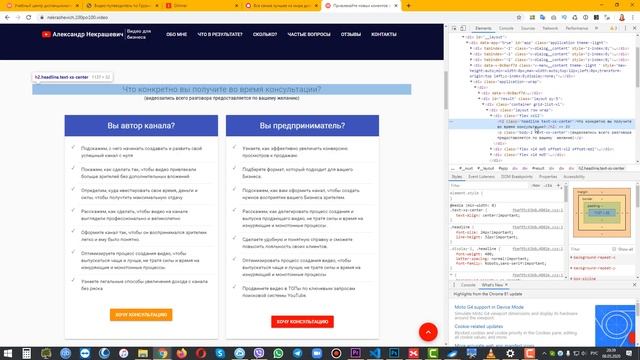
Task: Add a new style rule with the plus icon
Action: (558, 186)
